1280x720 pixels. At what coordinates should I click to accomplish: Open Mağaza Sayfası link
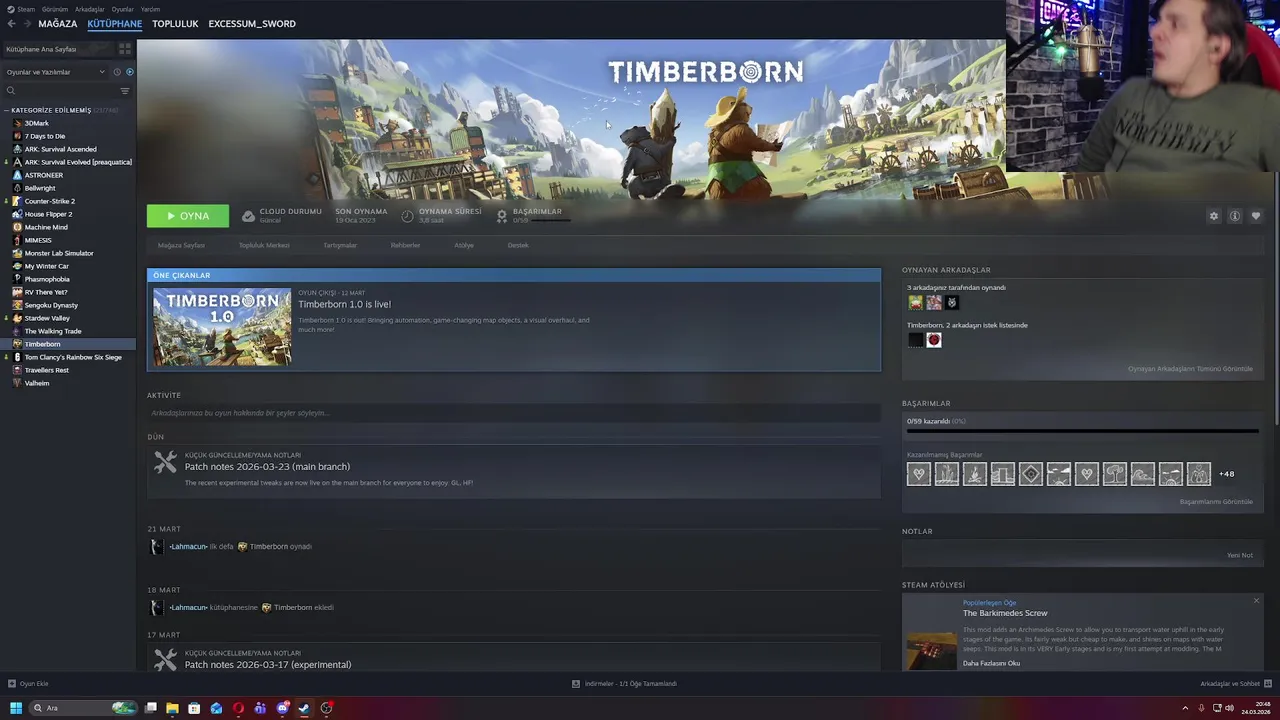pyautogui.click(x=181, y=245)
